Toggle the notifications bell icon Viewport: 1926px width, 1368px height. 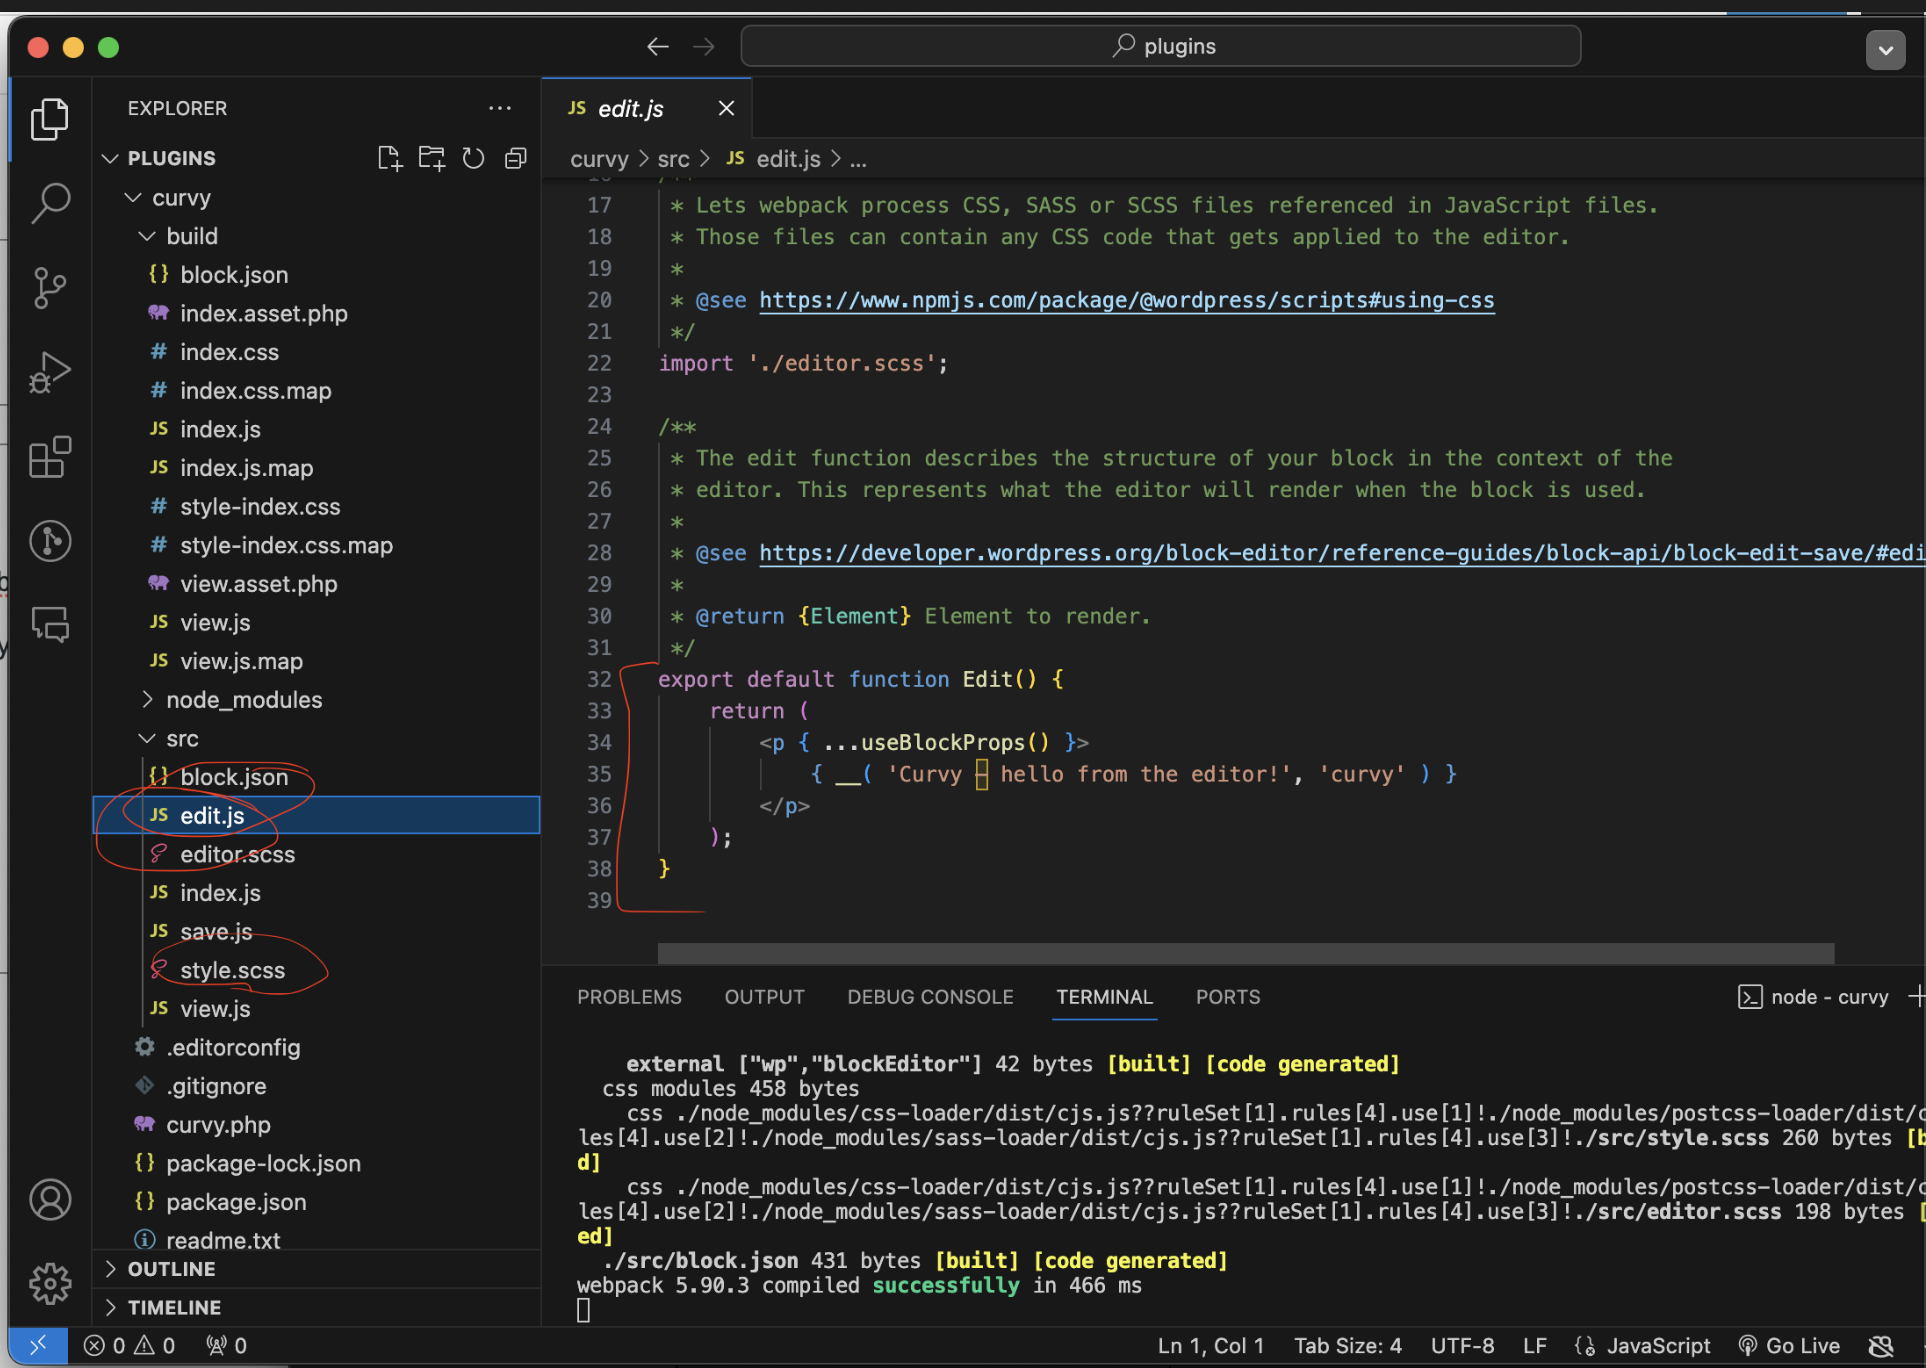tap(1881, 1346)
